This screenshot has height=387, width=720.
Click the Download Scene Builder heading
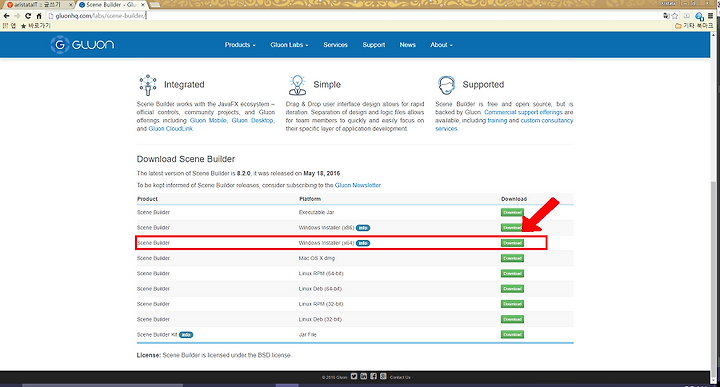(x=186, y=159)
